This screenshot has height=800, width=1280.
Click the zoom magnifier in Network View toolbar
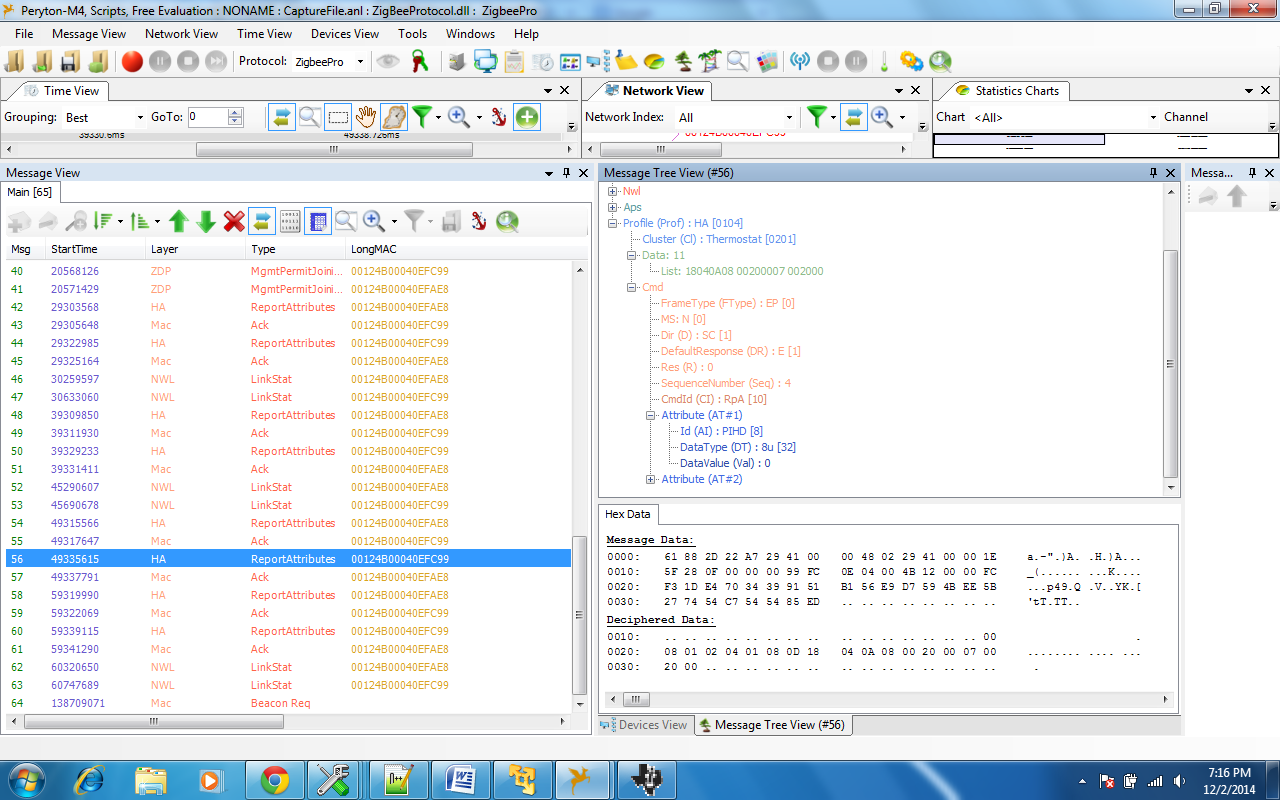[882, 117]
